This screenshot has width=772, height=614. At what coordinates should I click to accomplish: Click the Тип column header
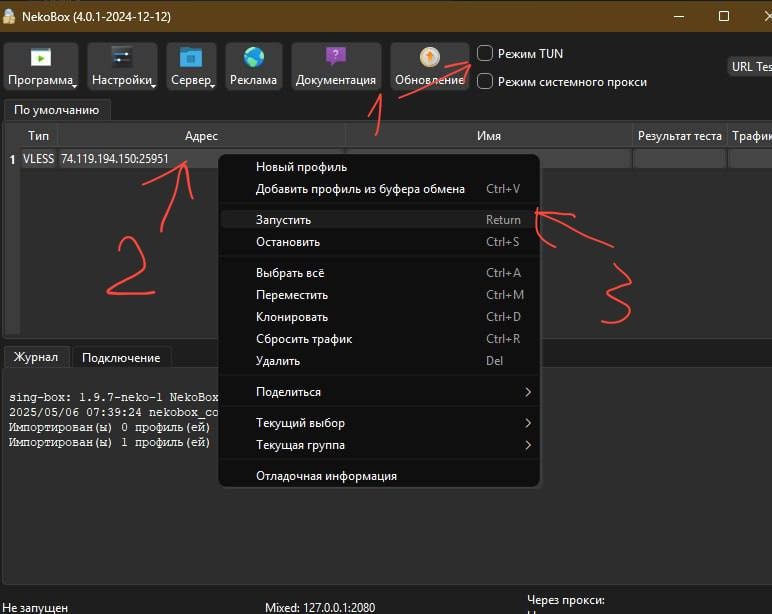(x=38, y=136)
